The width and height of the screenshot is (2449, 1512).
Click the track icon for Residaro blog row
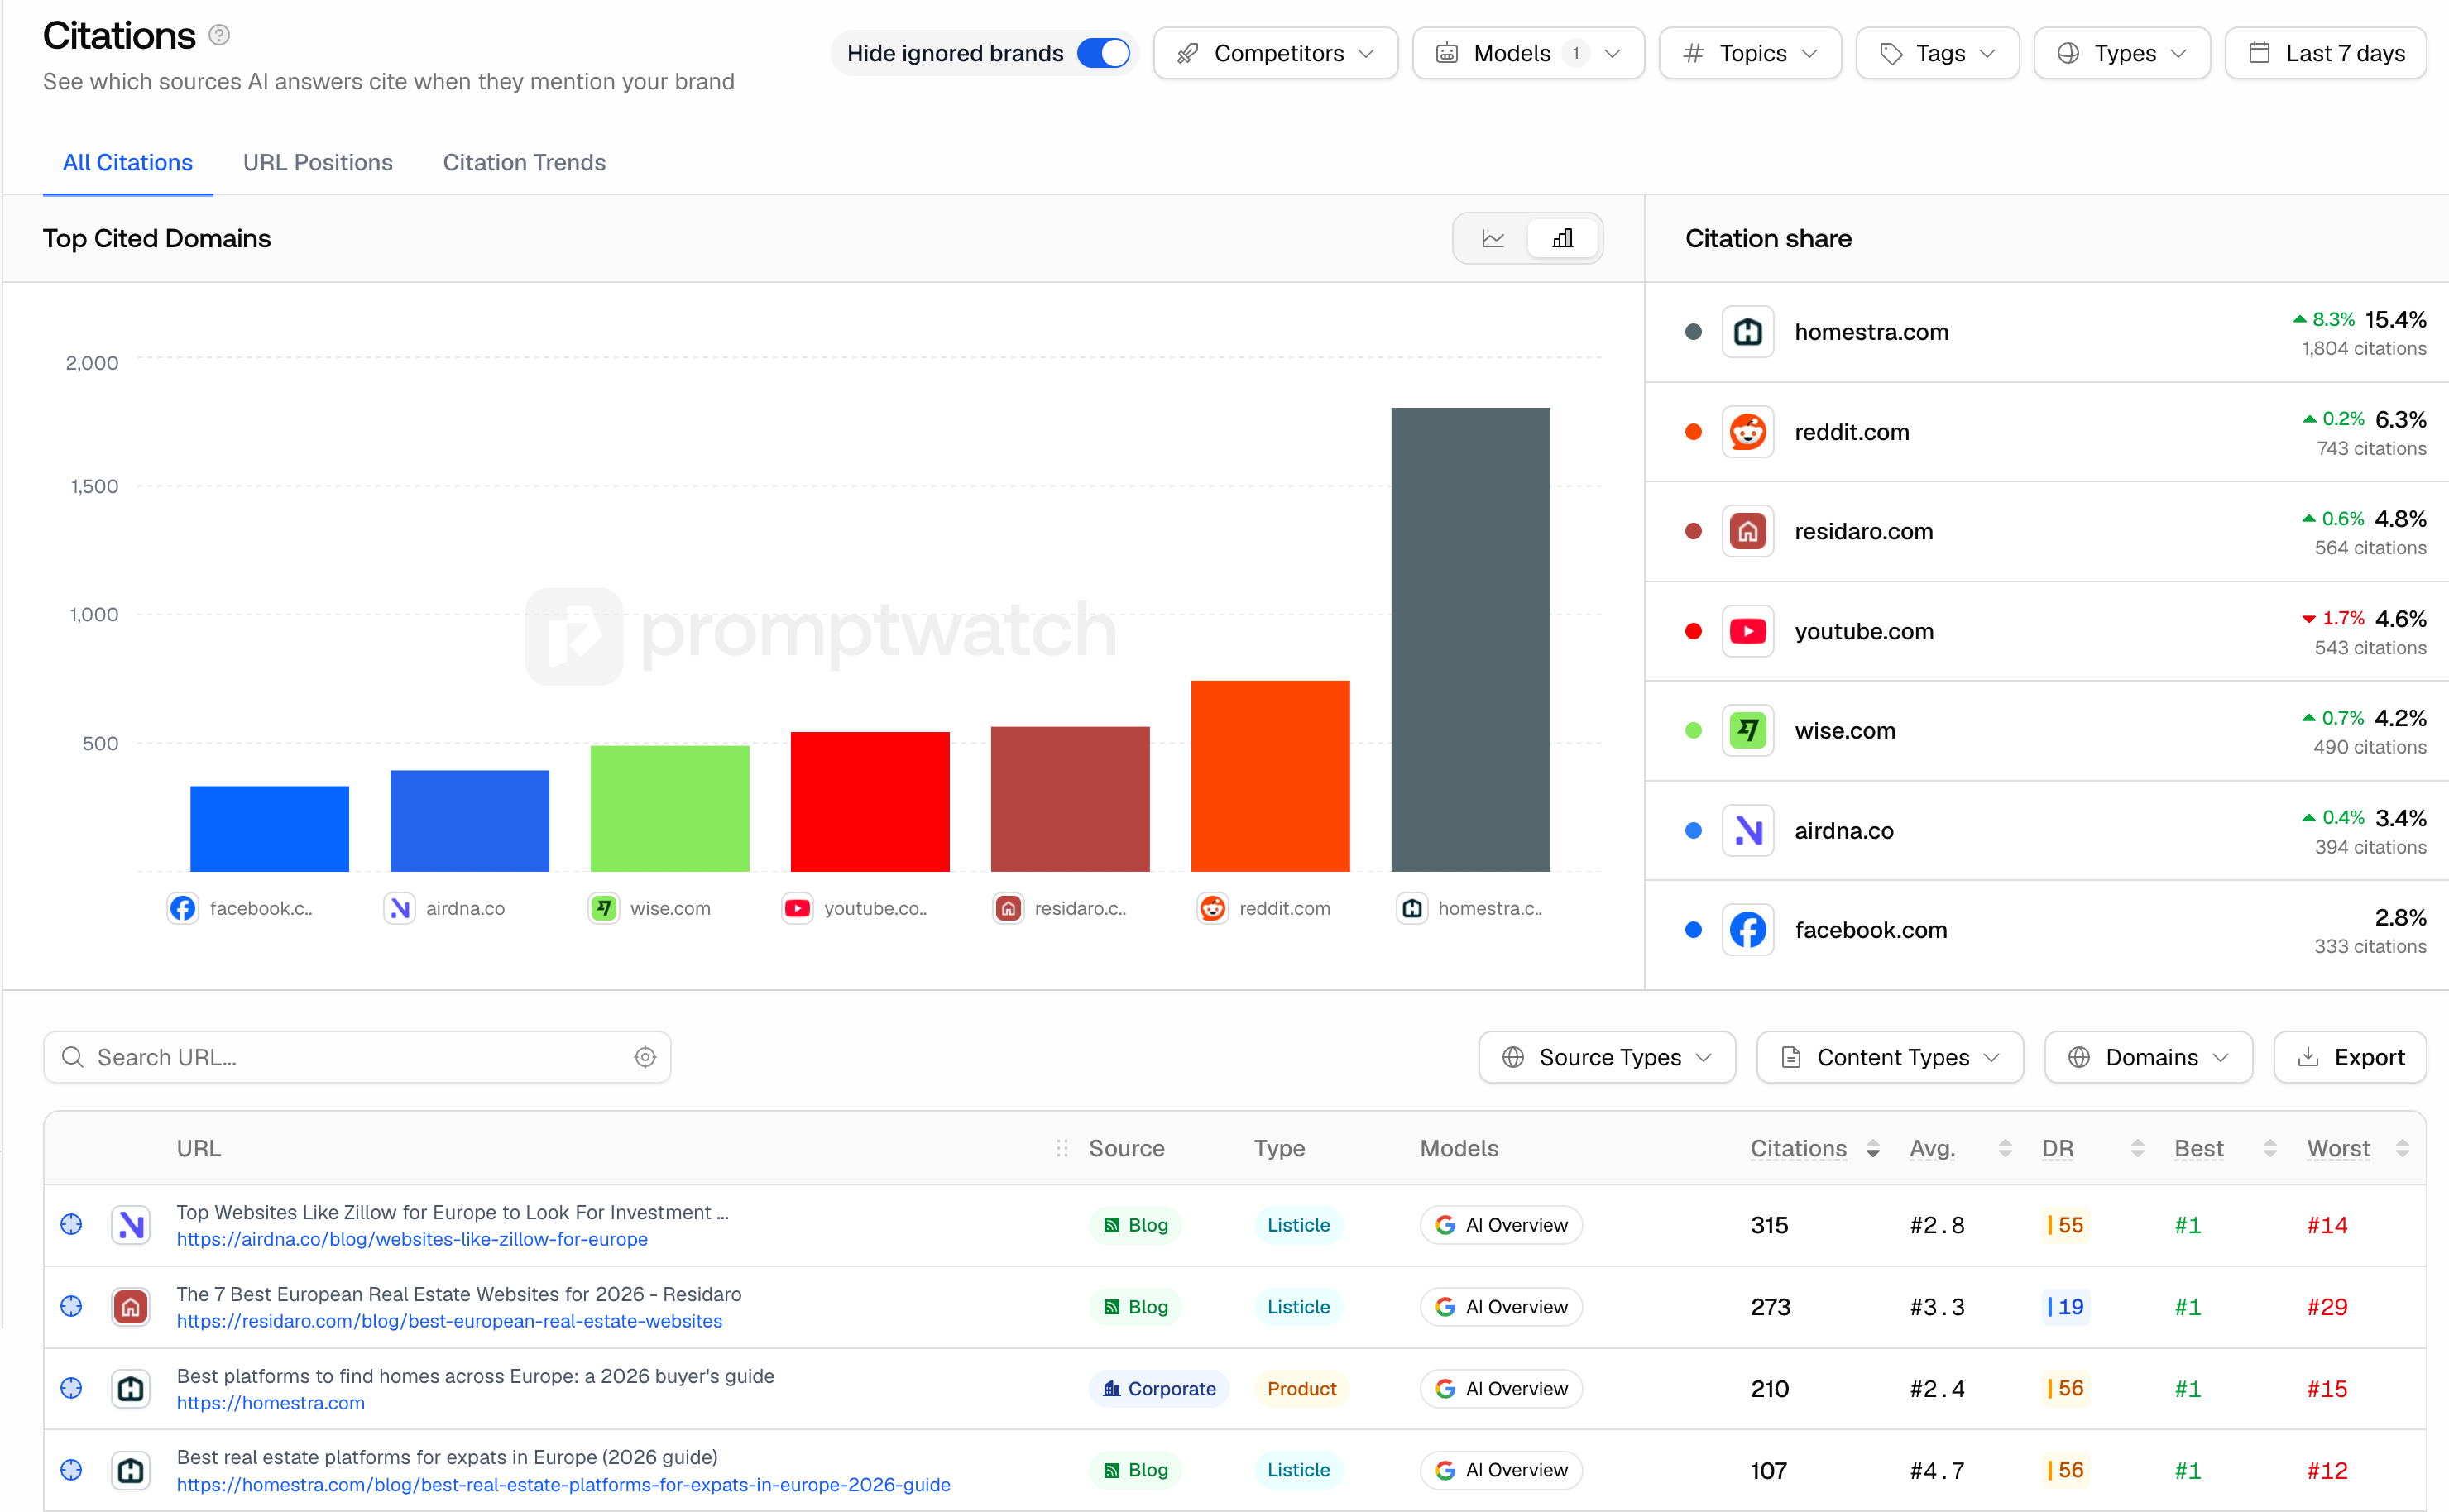[x=71, y=1306]
